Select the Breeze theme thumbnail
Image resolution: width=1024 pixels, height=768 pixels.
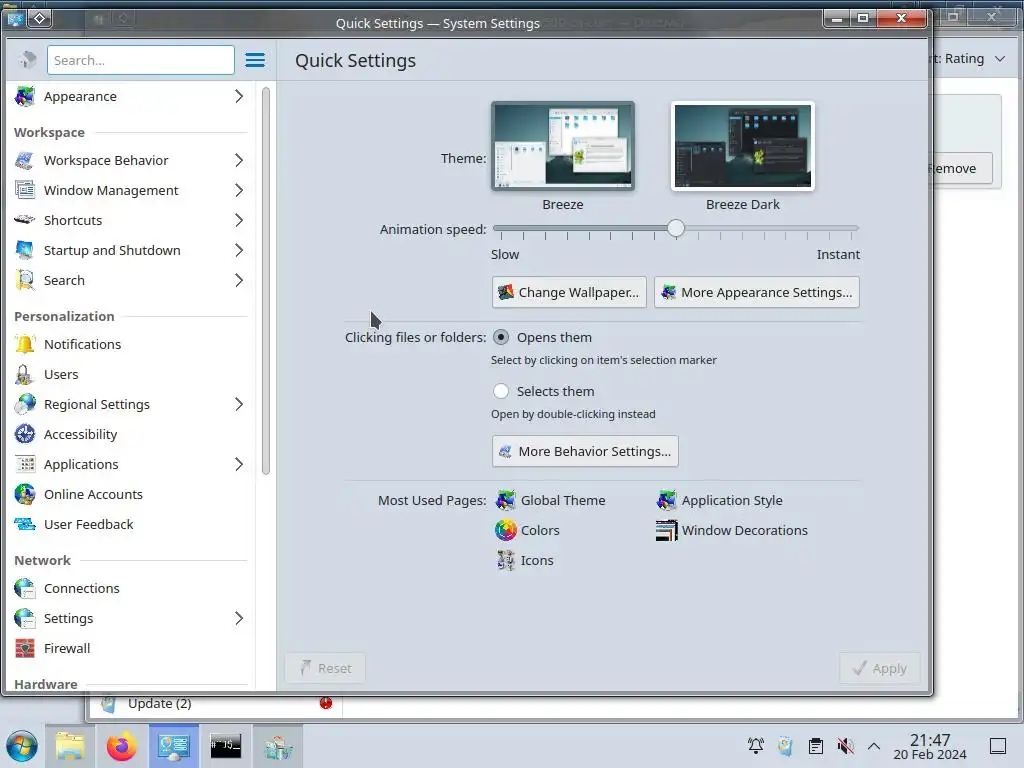tap(563, 146)
